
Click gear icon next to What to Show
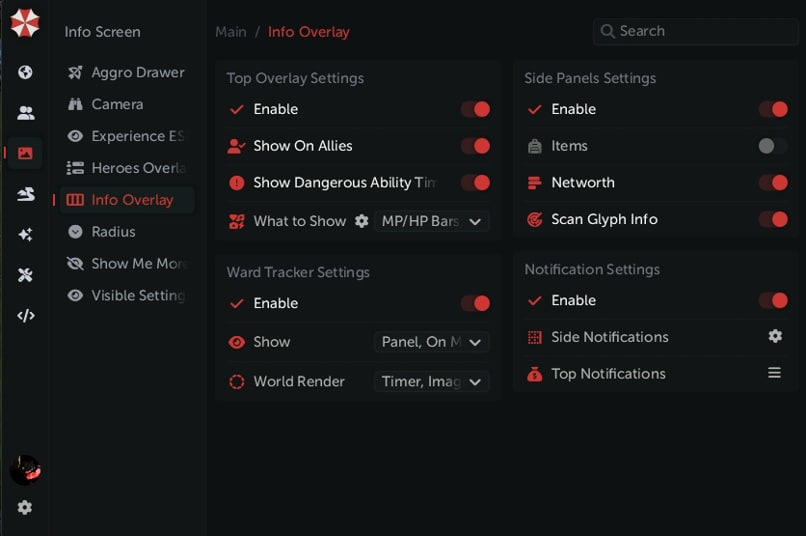click(x=362, y=221)
